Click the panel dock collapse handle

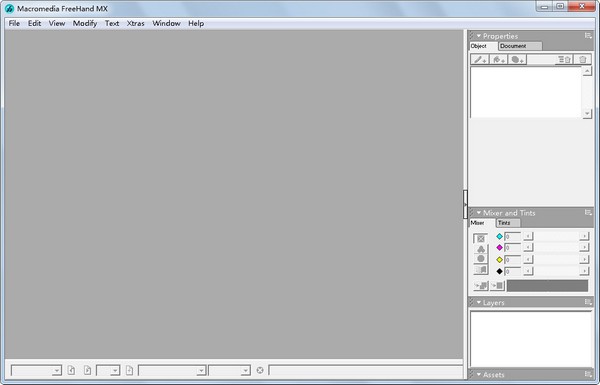point(465,204)
